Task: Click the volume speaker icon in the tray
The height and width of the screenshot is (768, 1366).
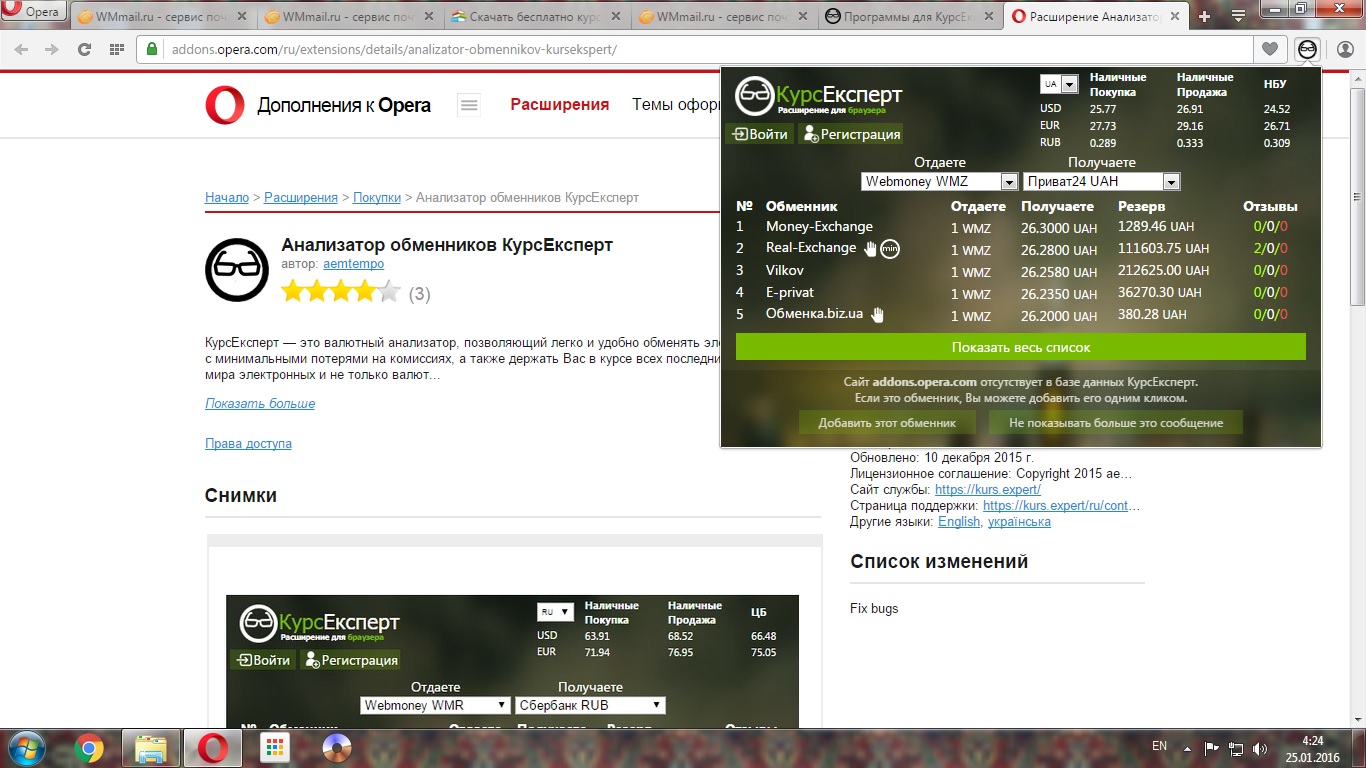Action: coord(1262,748)
